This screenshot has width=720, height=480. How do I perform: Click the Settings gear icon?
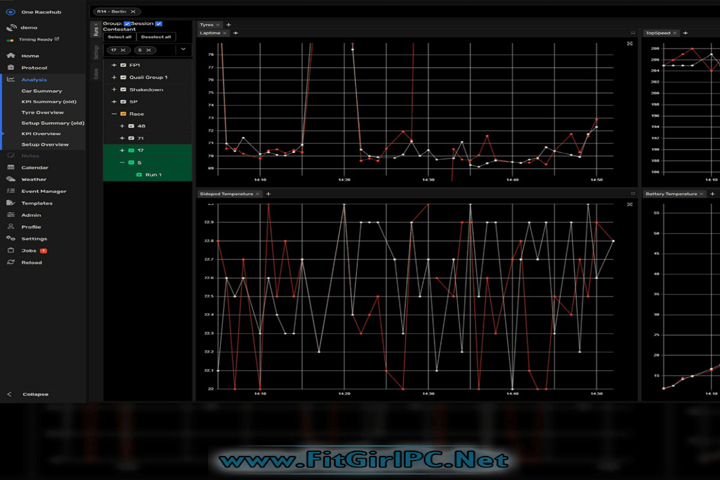[10, 239]
